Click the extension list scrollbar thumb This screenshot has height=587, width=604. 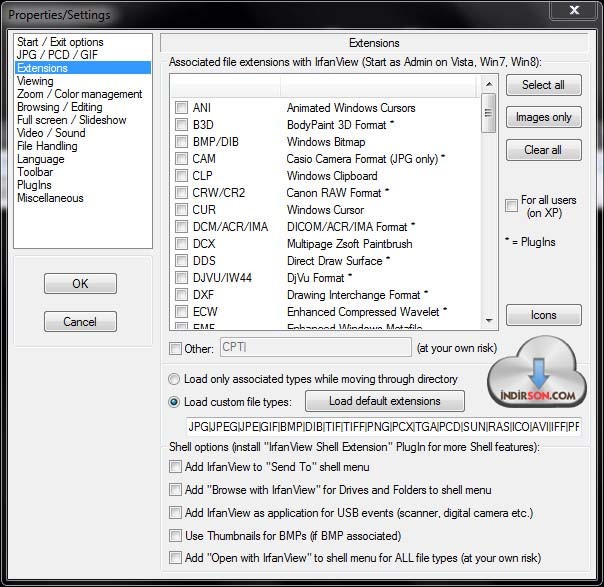[x=489, y=113]
